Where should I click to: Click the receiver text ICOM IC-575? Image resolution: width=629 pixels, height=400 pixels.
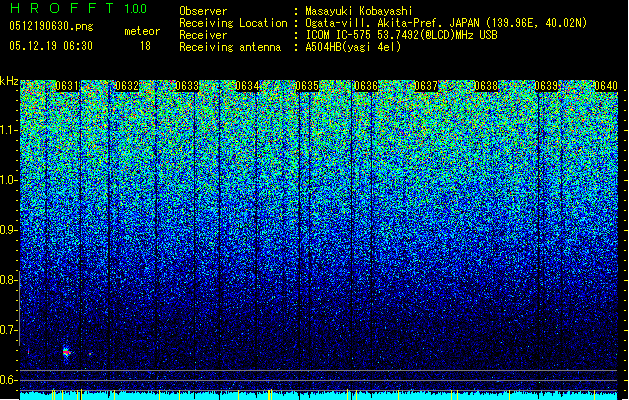[339, 35]
